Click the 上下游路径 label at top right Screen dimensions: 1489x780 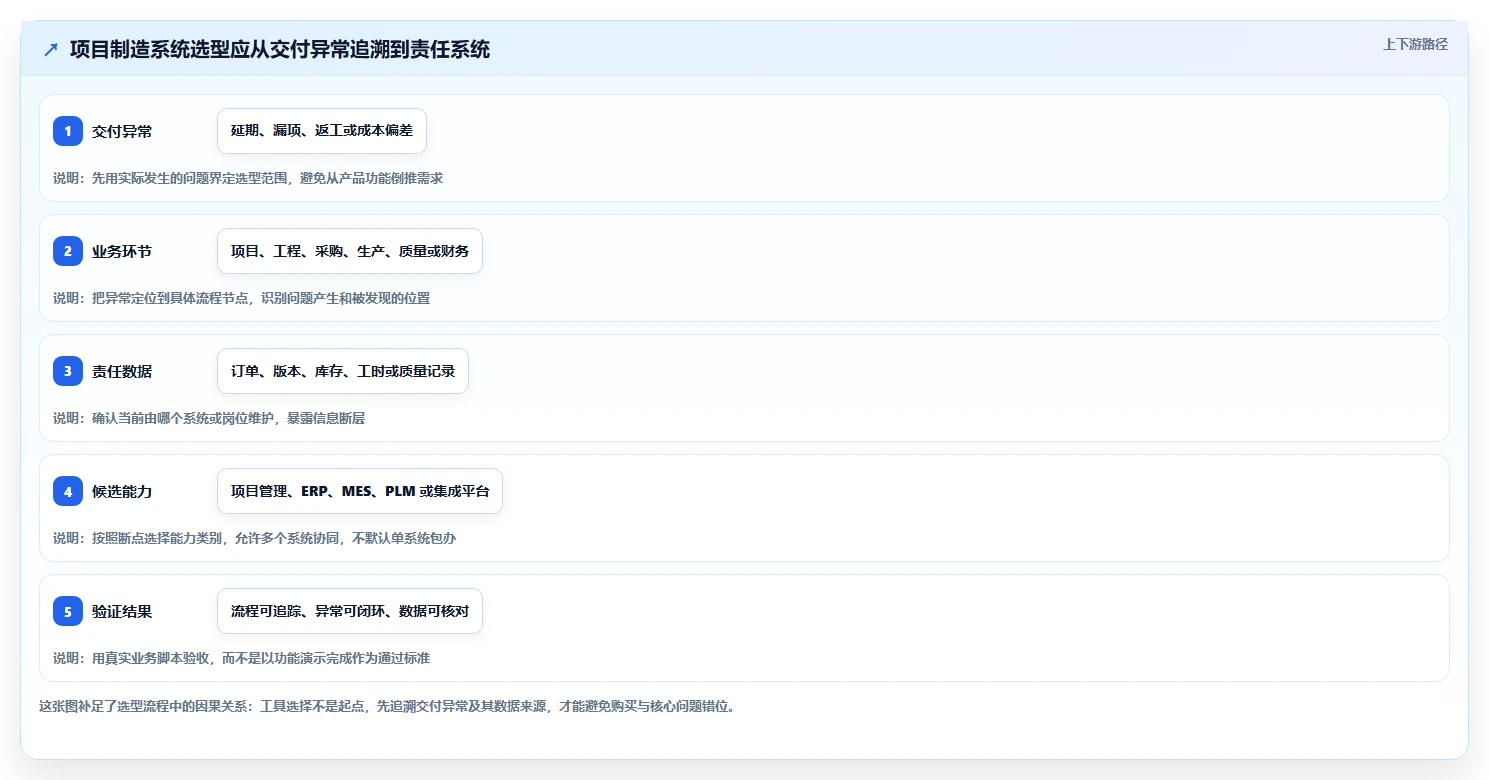pos(1415,44)
